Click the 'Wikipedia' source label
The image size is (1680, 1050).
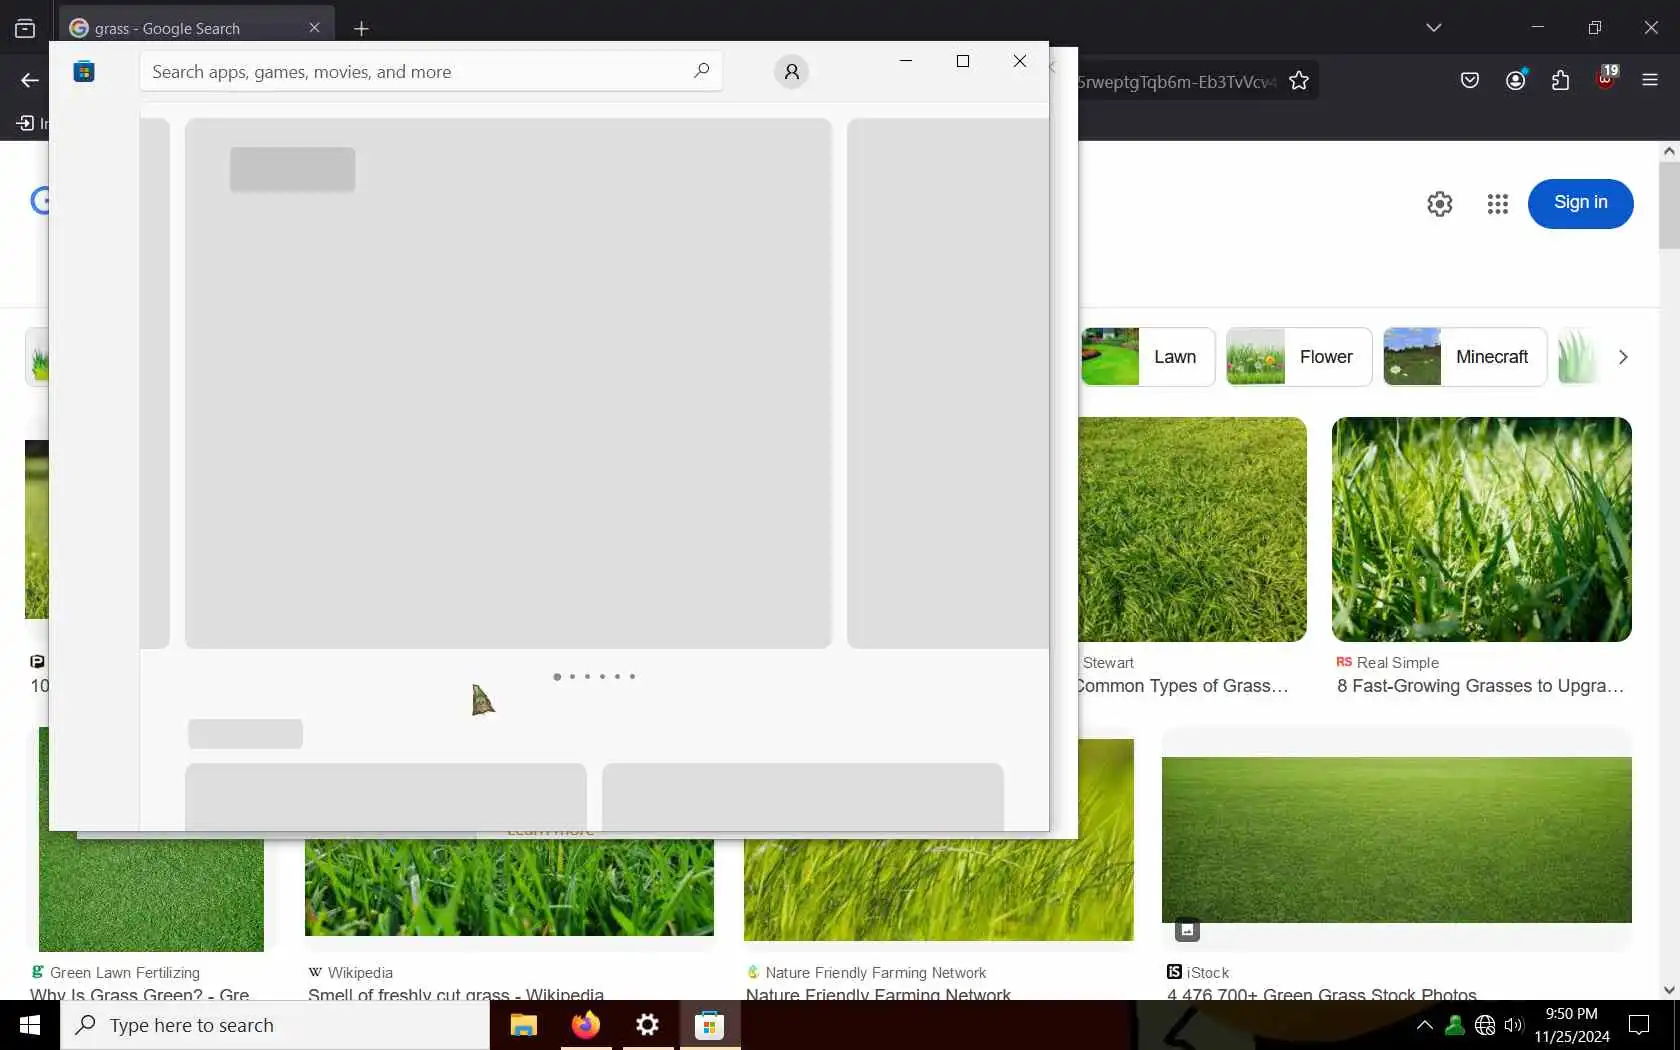360,973
